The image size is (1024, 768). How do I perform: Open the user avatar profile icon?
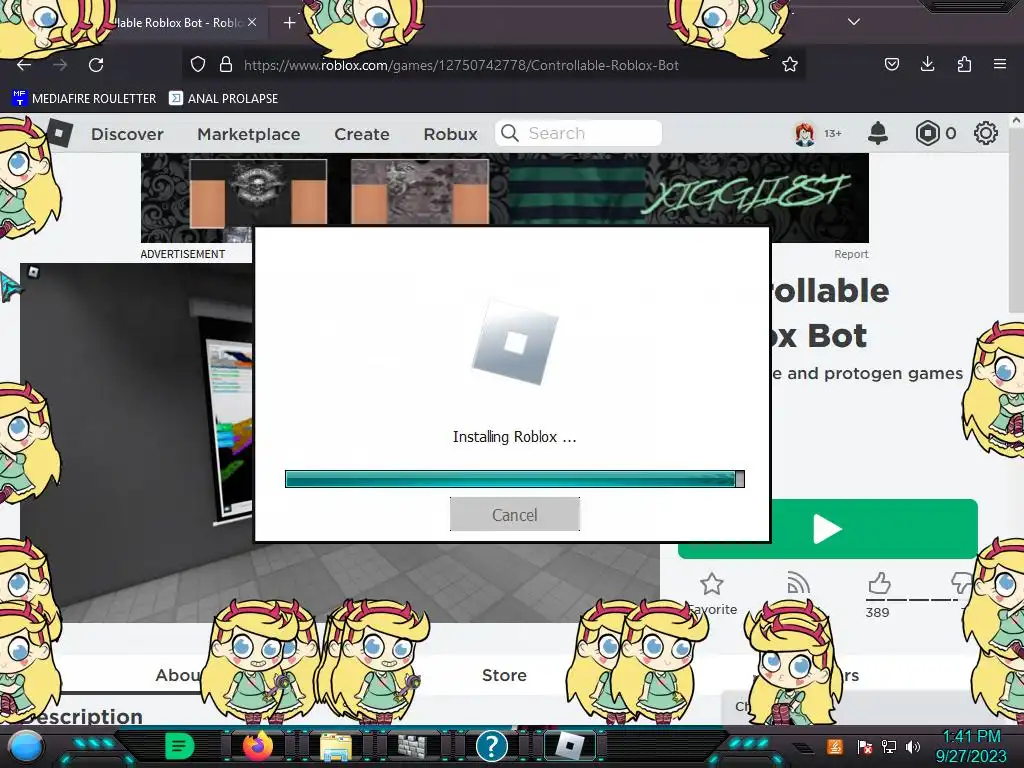[805, 134]
